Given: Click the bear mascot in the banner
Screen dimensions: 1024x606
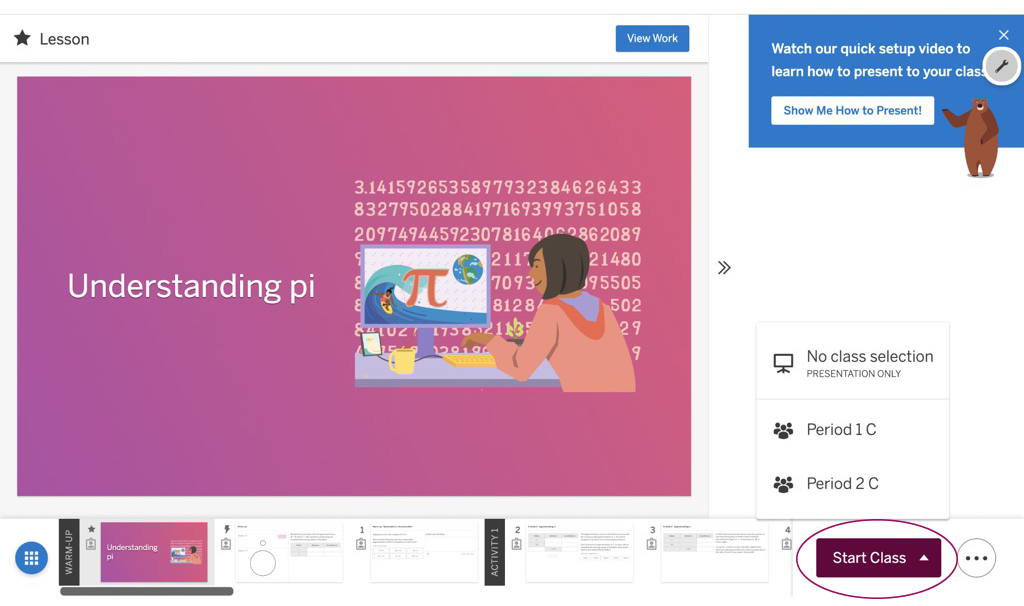Looking at the screenshot, I should pyautogui.click(x=975, y=137).
